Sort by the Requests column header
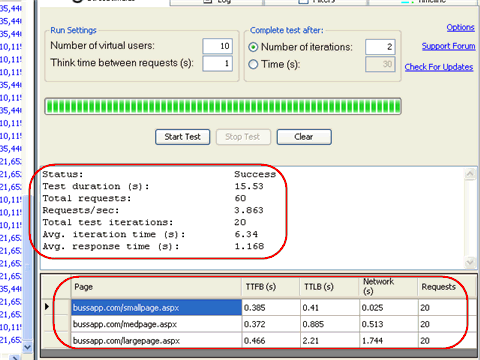The width and height of the screenshot is (480, 360). click(x=447, y=287)
